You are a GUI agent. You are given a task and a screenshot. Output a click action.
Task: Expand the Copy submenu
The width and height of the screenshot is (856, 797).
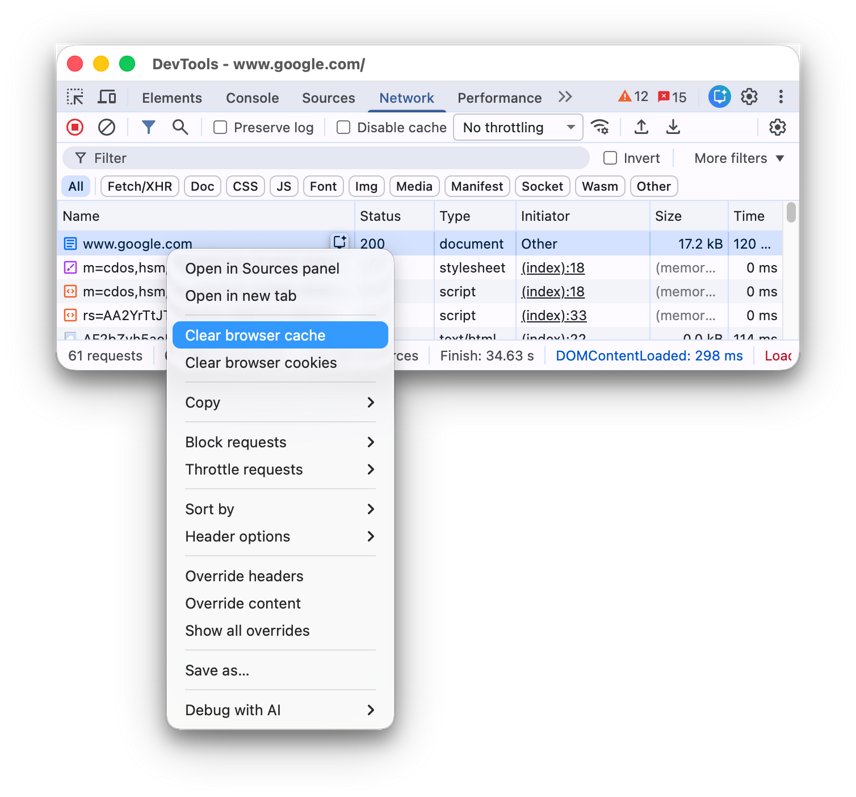tap(280, 402)
